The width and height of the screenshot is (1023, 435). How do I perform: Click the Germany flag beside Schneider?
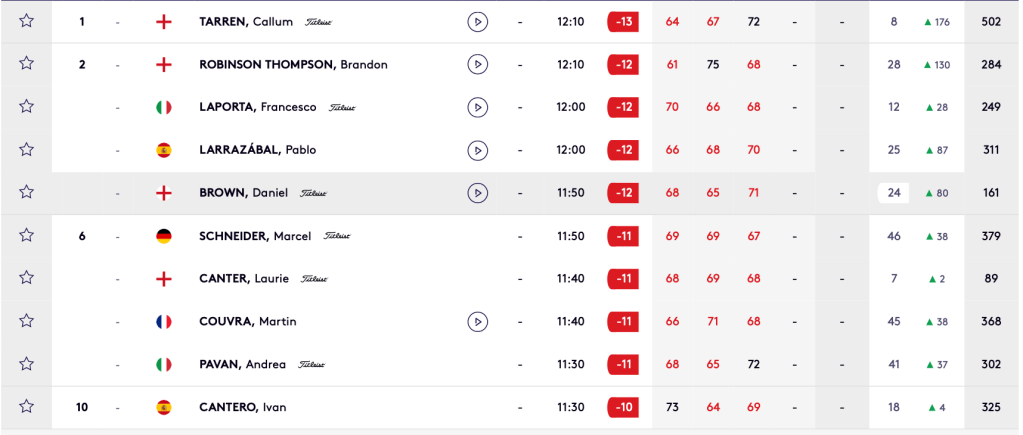pos(164,236)
